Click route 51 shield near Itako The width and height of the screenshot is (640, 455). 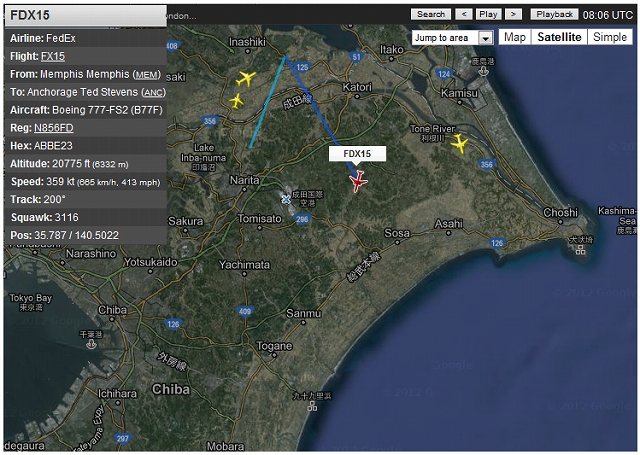click(x=356, y=57)
